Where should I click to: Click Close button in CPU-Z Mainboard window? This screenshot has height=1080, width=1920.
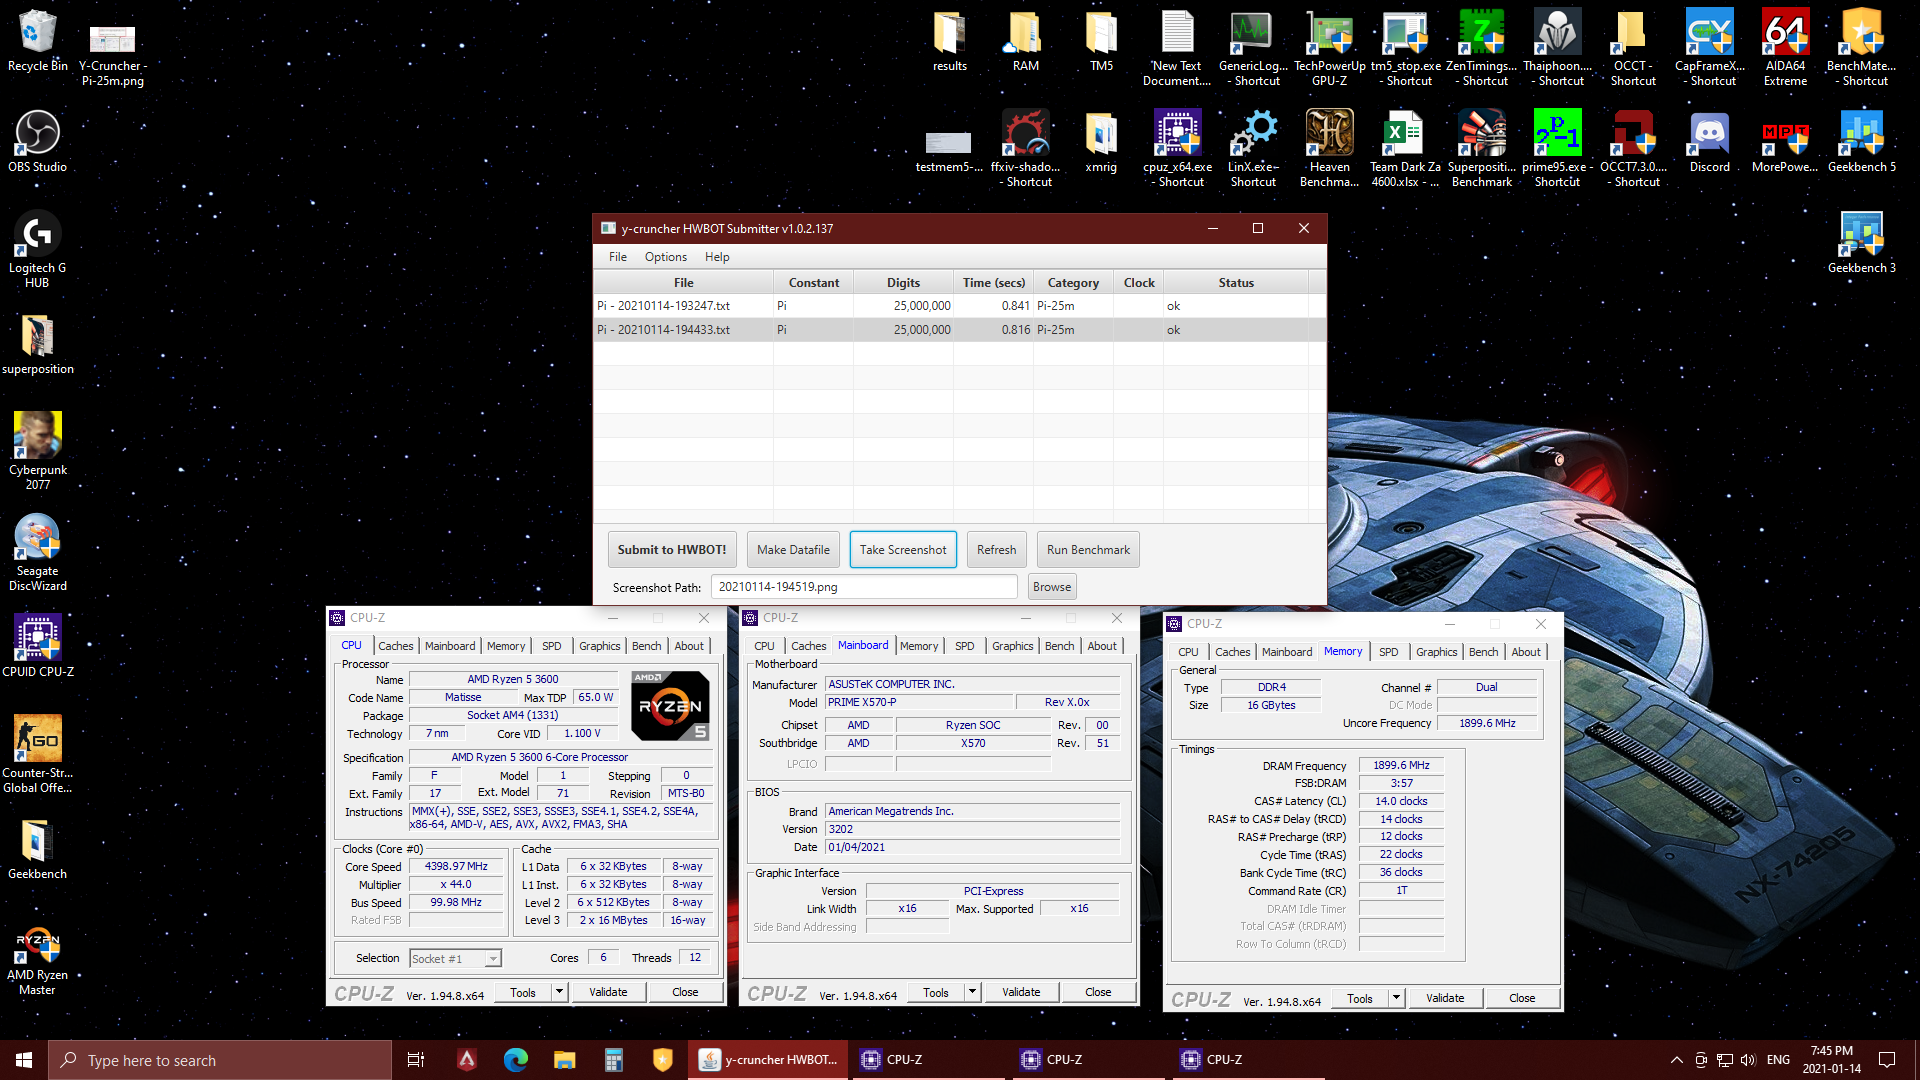tap(1098, 992)
